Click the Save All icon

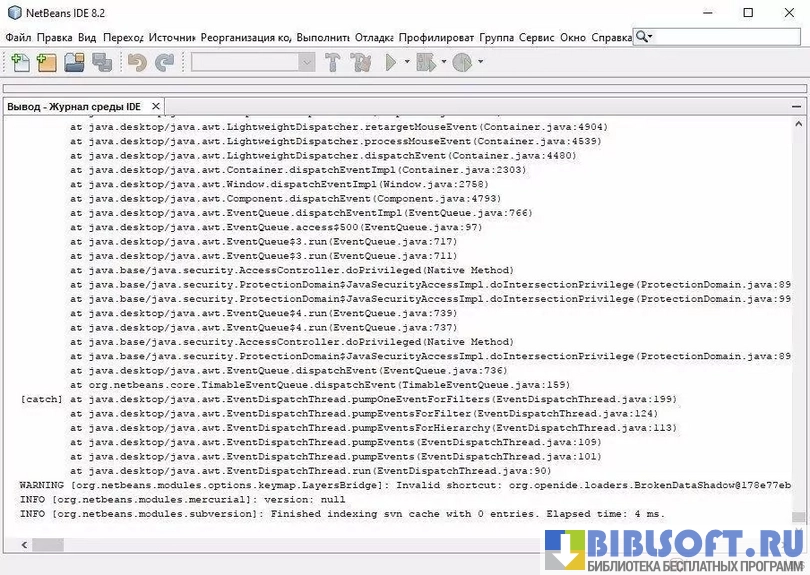pos(101,63)
